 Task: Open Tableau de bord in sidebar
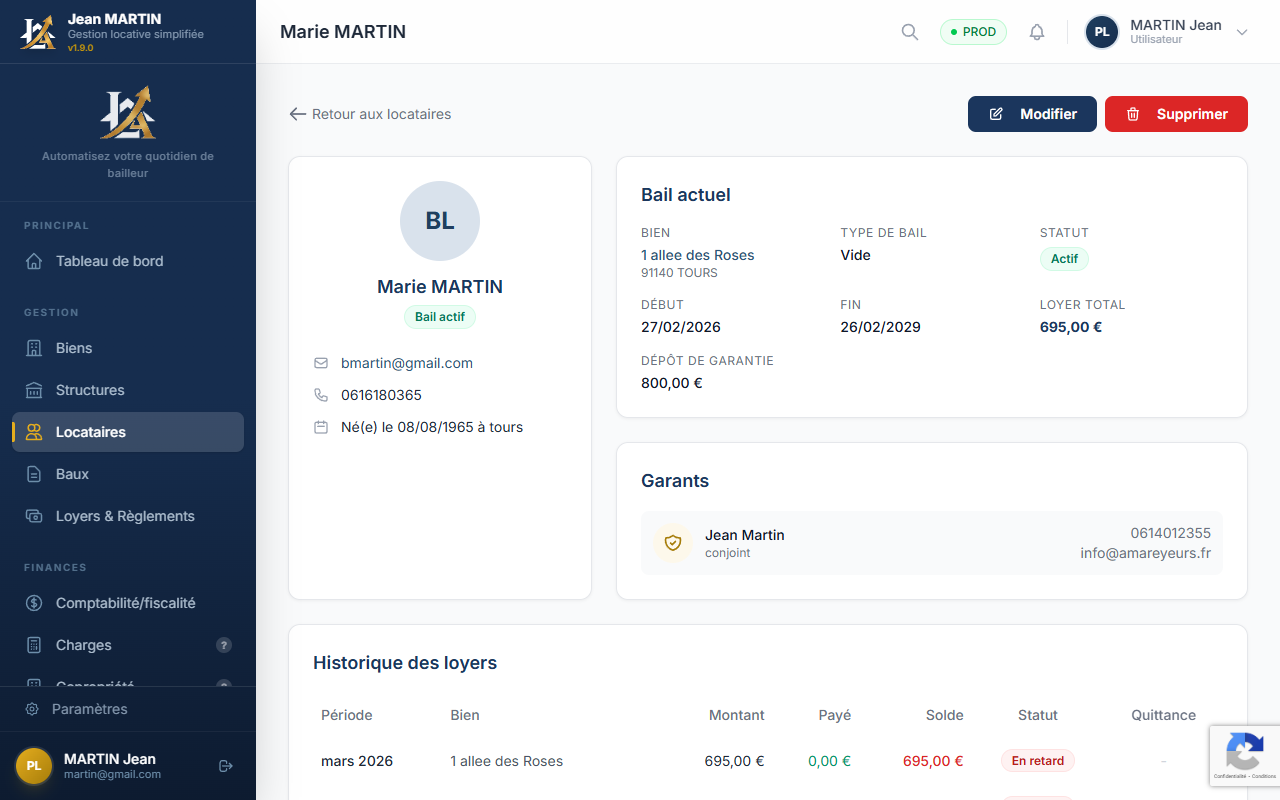[109, 261]
